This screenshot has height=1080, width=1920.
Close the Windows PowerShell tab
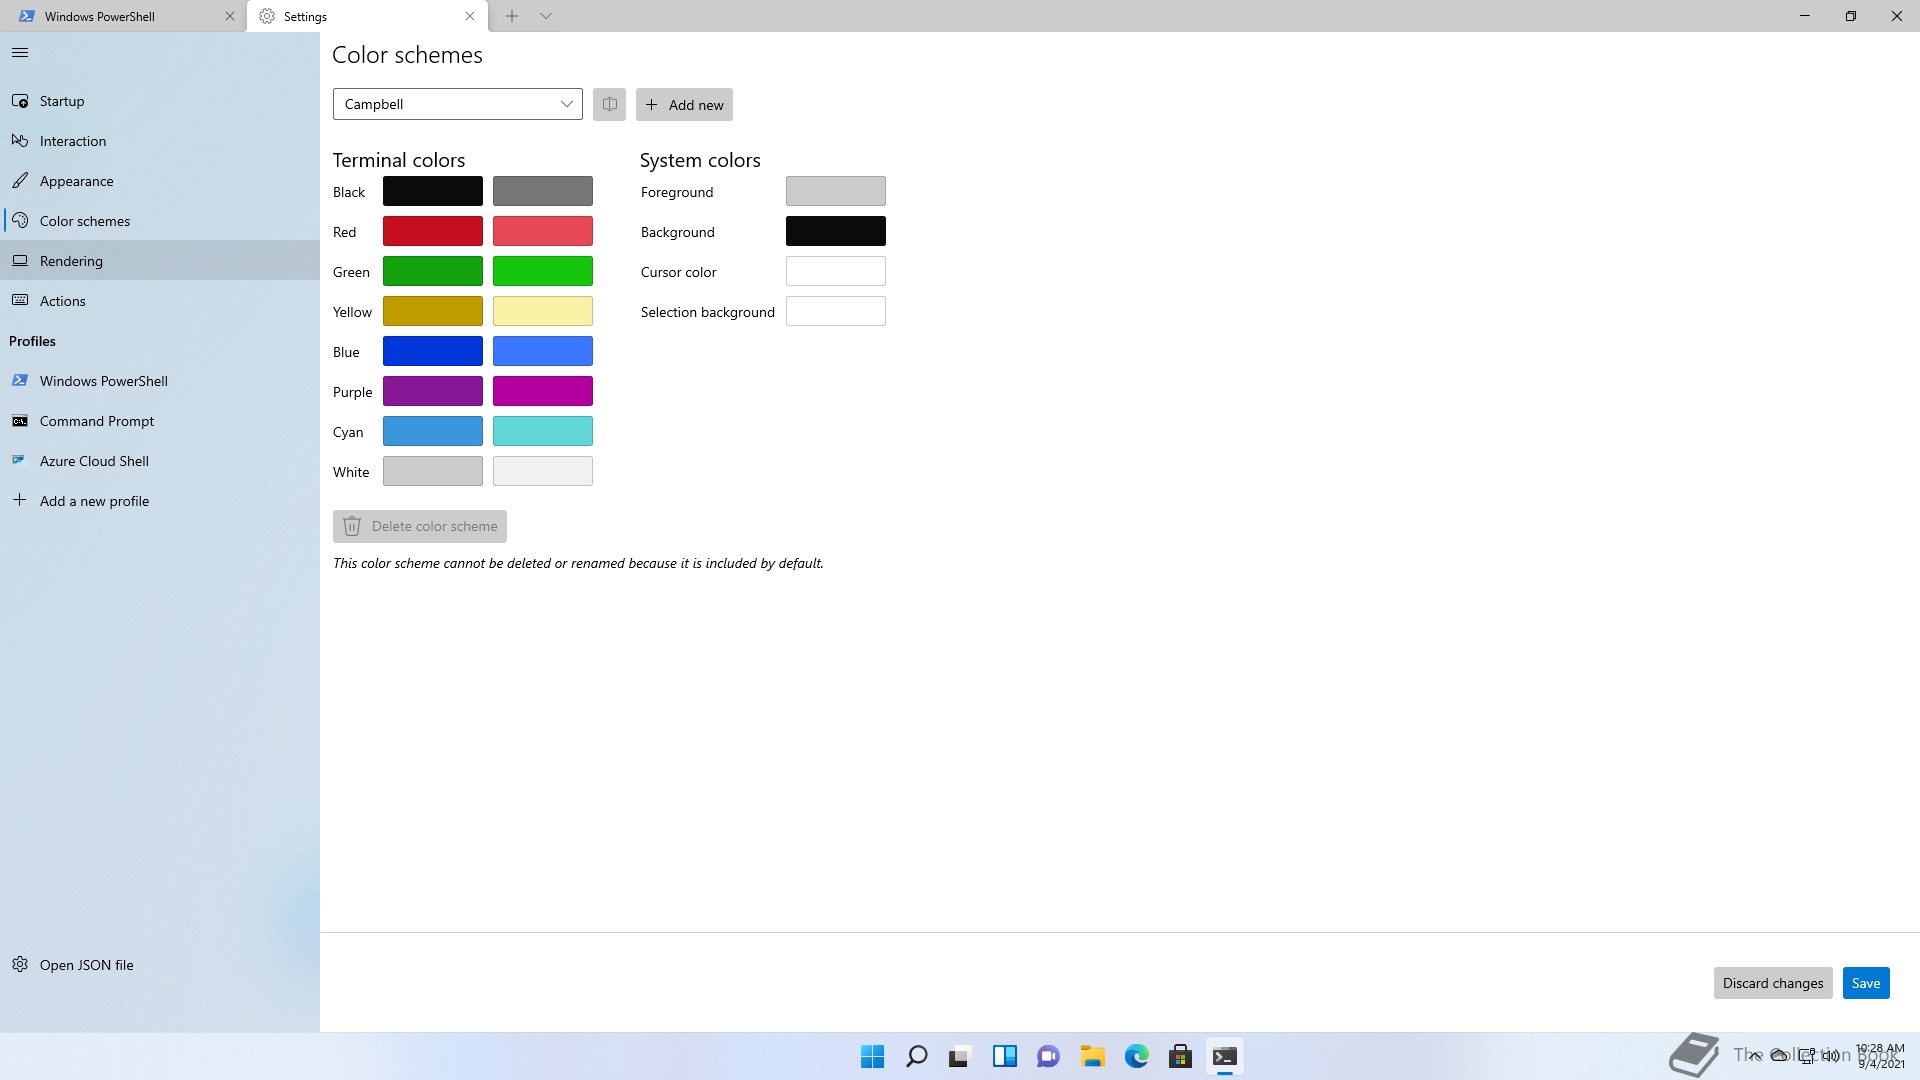tap(230, 16)
